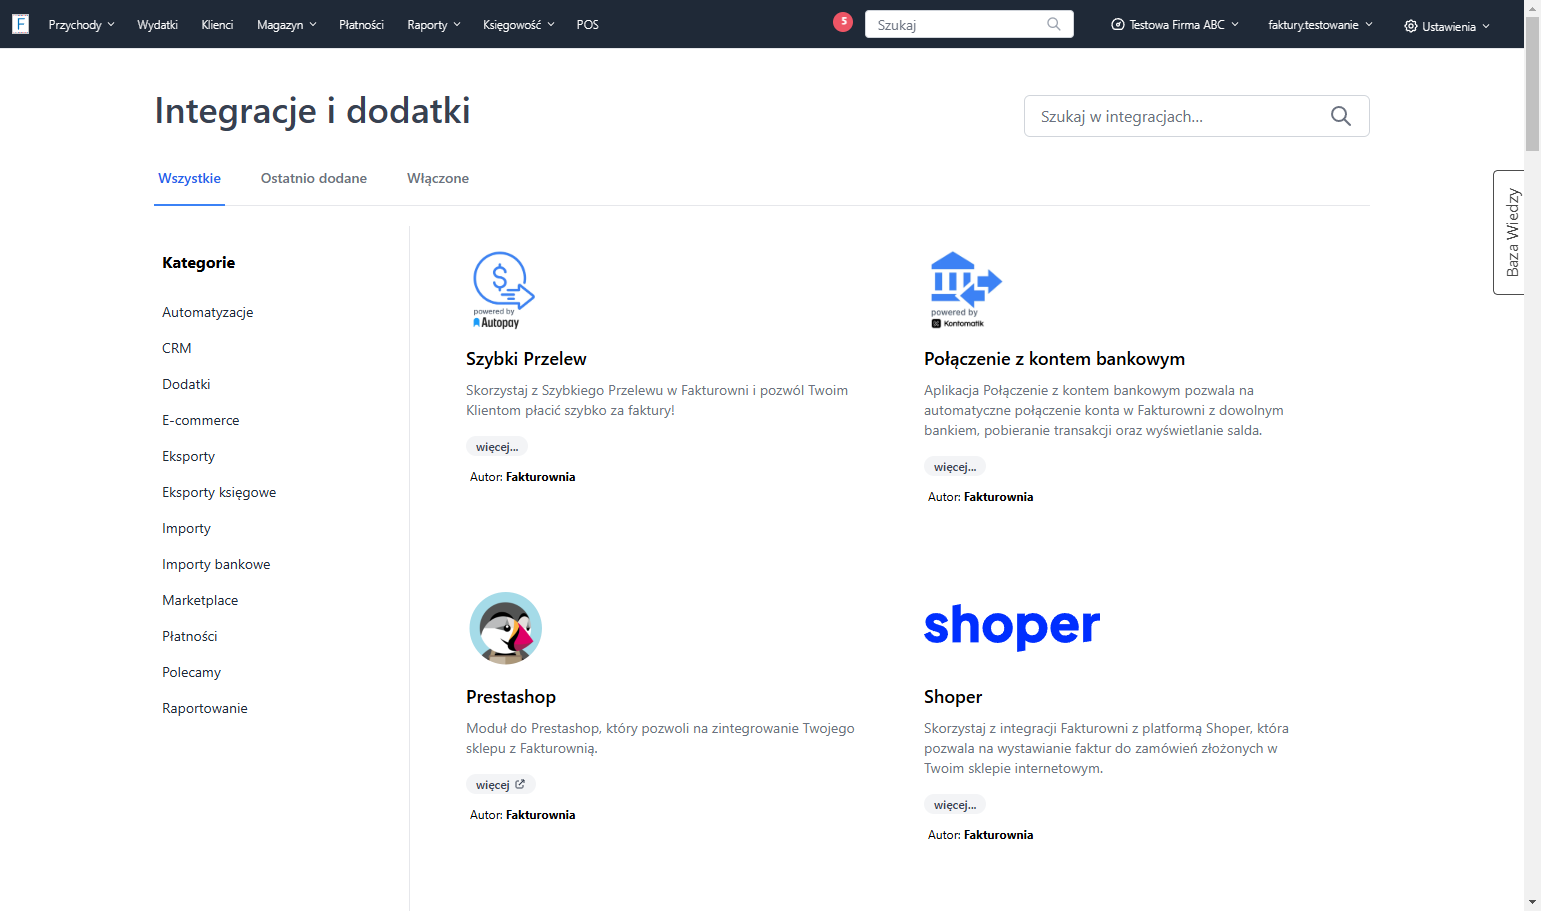
Task: Open the Prestashop puffin logo
Action: (506, 628)
